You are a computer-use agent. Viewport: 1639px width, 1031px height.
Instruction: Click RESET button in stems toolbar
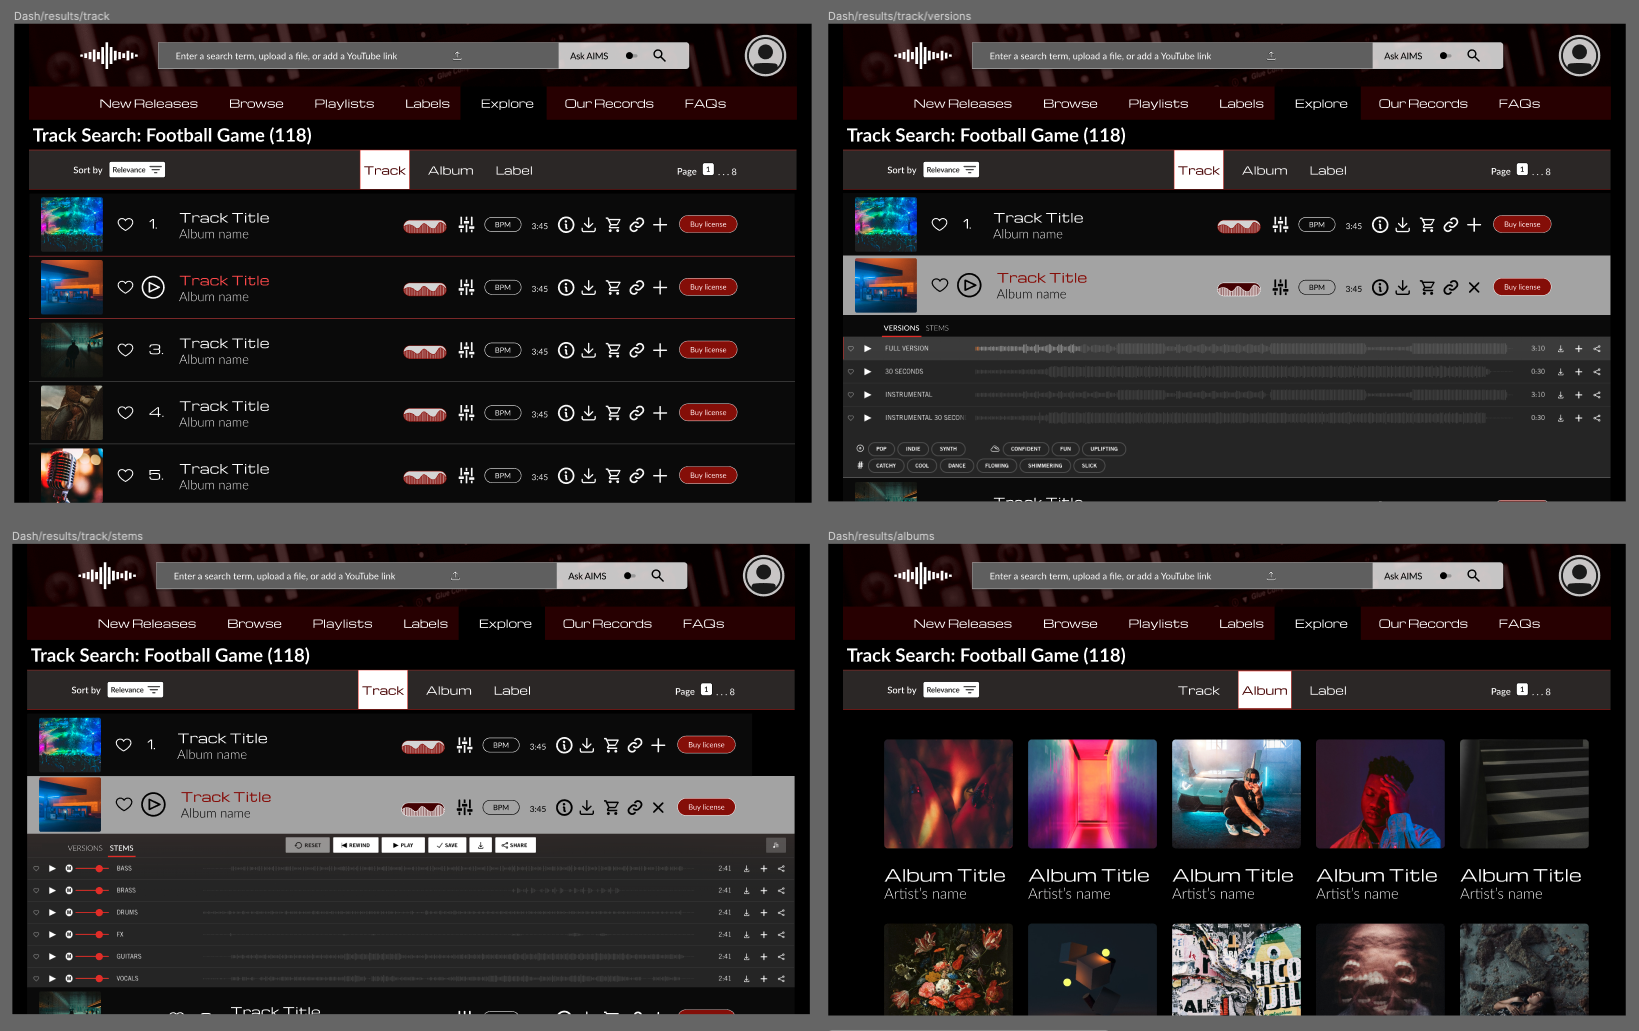tap(308, 845)
